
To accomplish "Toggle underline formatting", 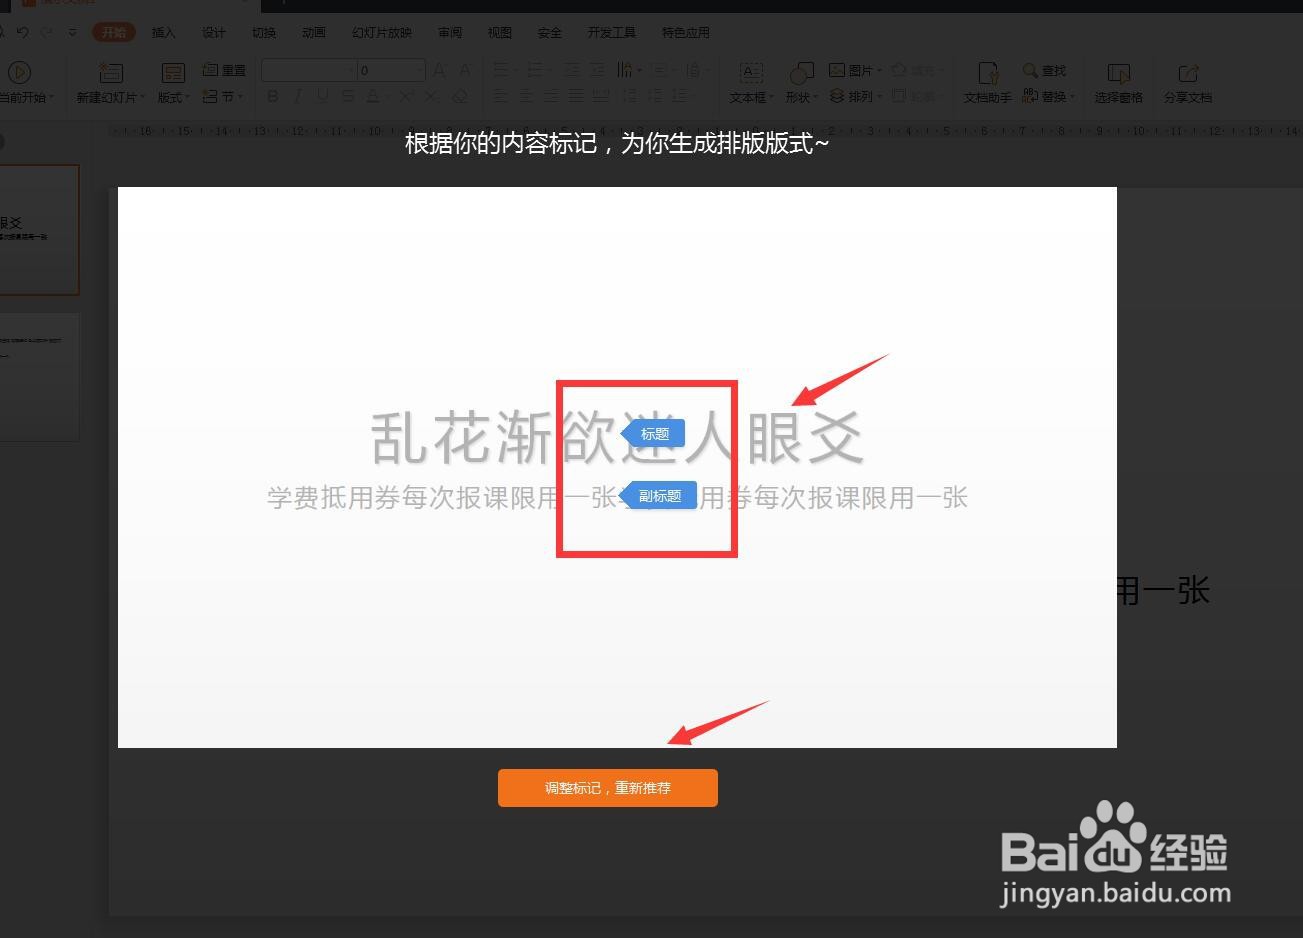I will [x=320, y=96].
